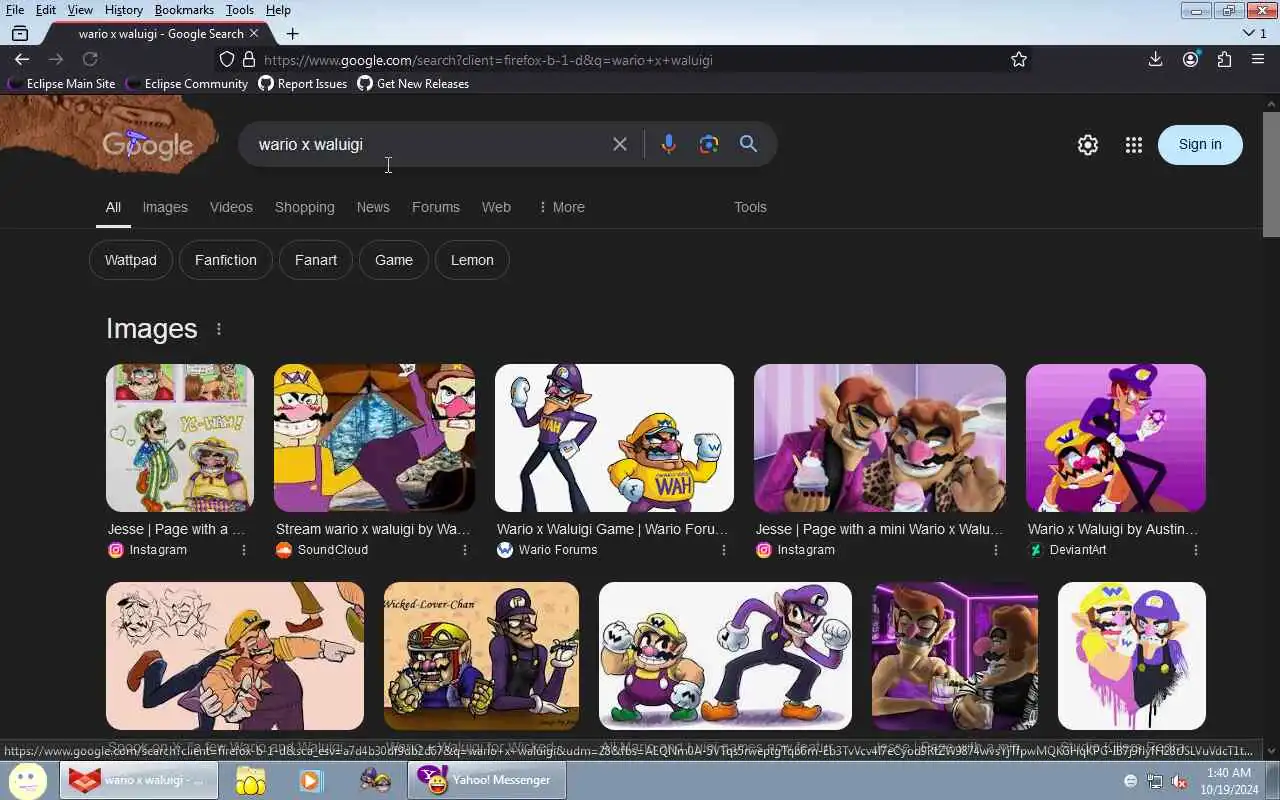Click the magnifying glass search button
Image resolution: width=1280 pixels, height=800 pixels.
tap(748, 144)
